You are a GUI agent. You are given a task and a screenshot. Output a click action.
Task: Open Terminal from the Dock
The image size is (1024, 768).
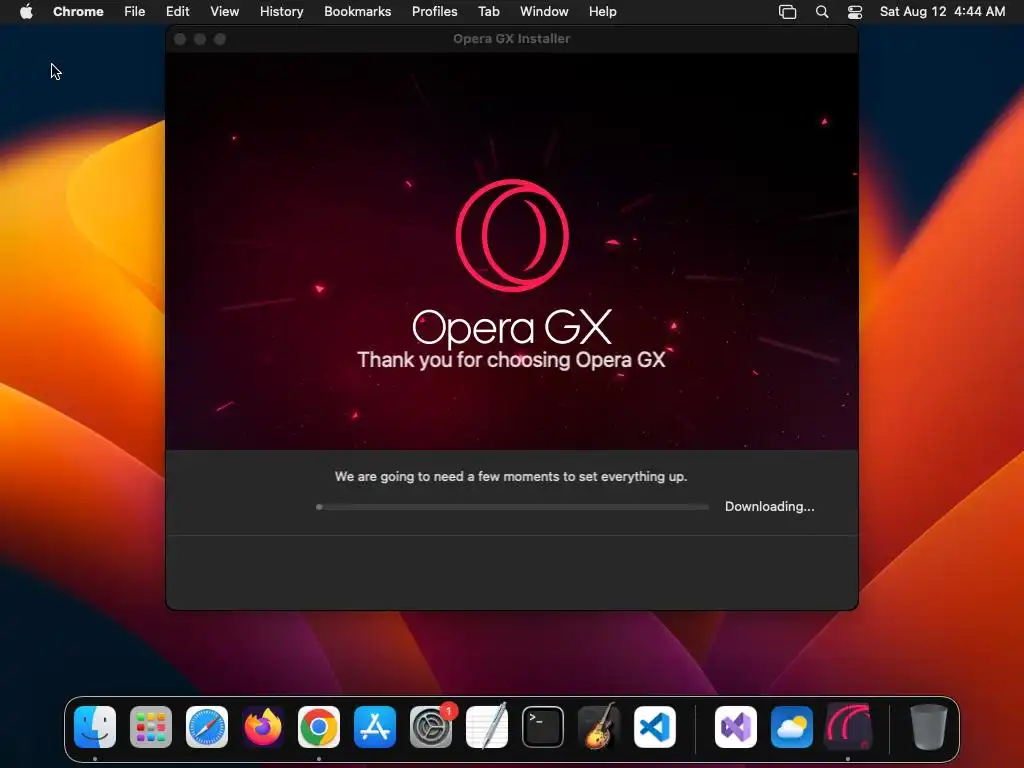[x=543, y=727]
